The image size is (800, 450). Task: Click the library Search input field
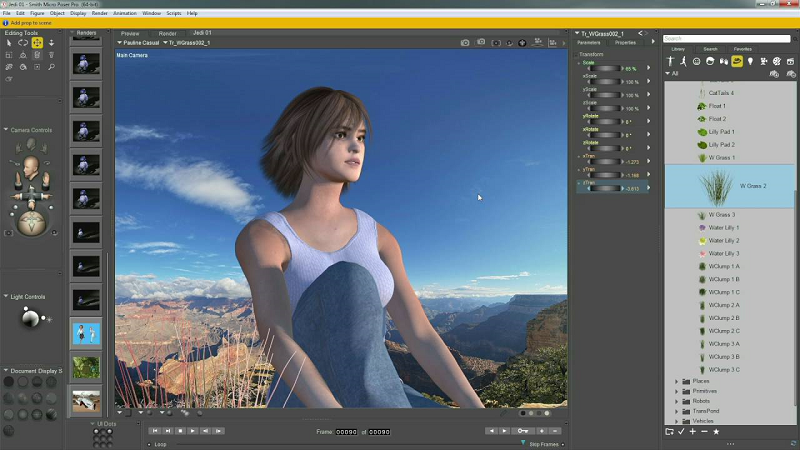point(725,38)
